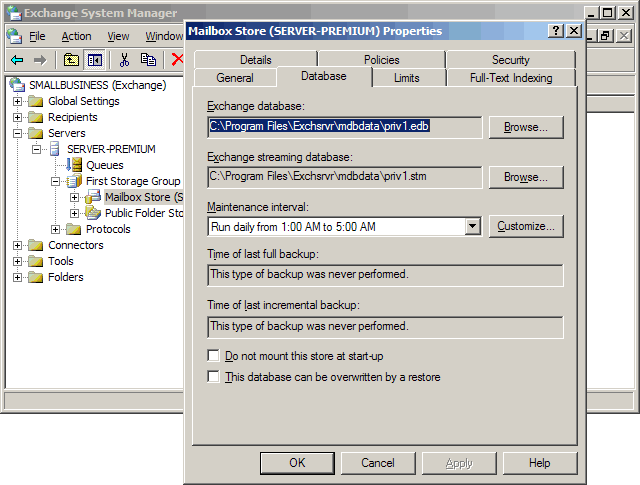Viewport: 640px width, 485px height.
Task: Click the Help button
Action: click(x=540, y=463)
